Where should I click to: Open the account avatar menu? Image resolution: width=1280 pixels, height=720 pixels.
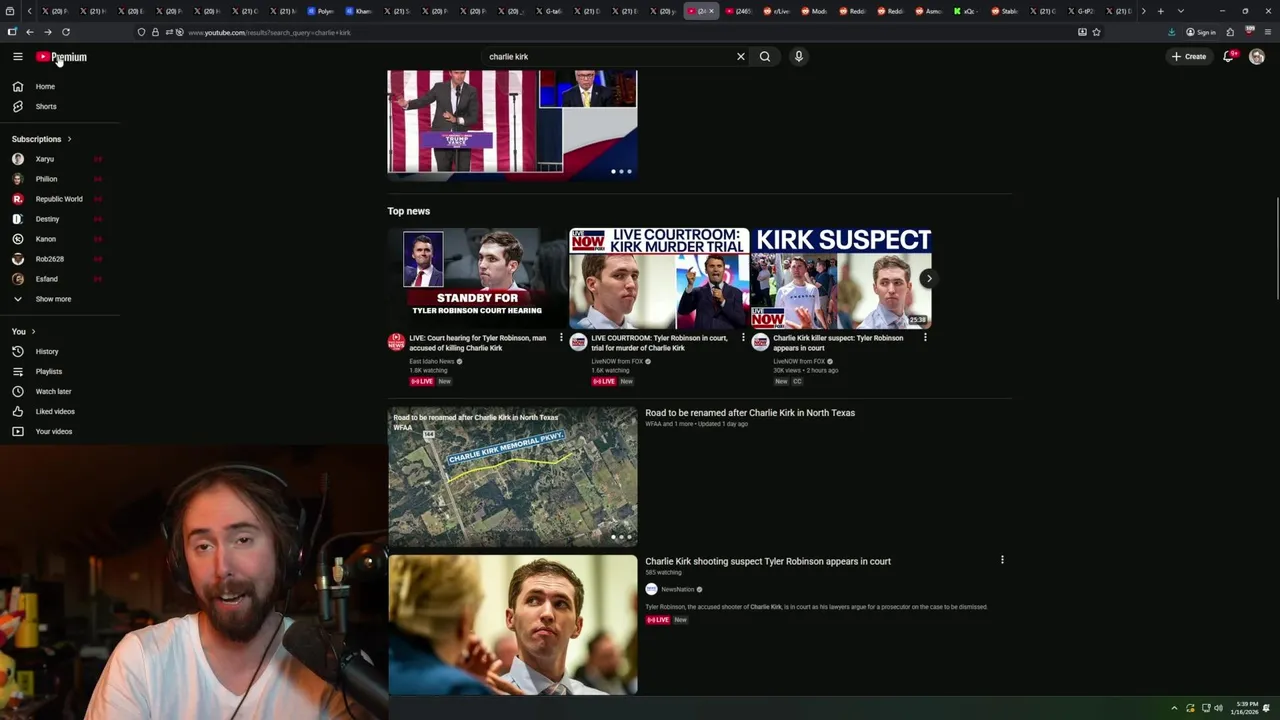click(1257, 57)
